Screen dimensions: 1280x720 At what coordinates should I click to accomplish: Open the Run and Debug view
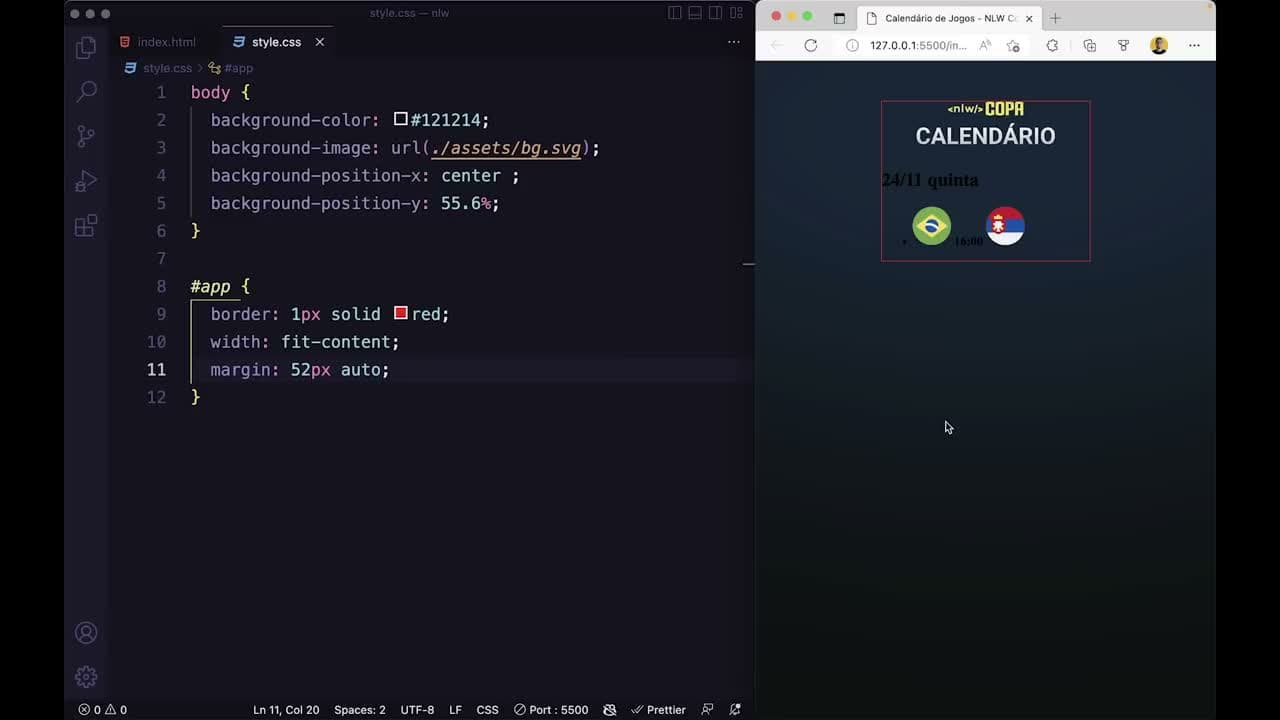pyautogui.click(x=86, y=181)
